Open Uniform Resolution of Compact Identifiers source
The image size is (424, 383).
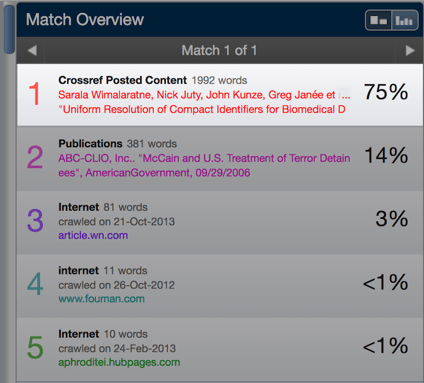coord(202,109)
